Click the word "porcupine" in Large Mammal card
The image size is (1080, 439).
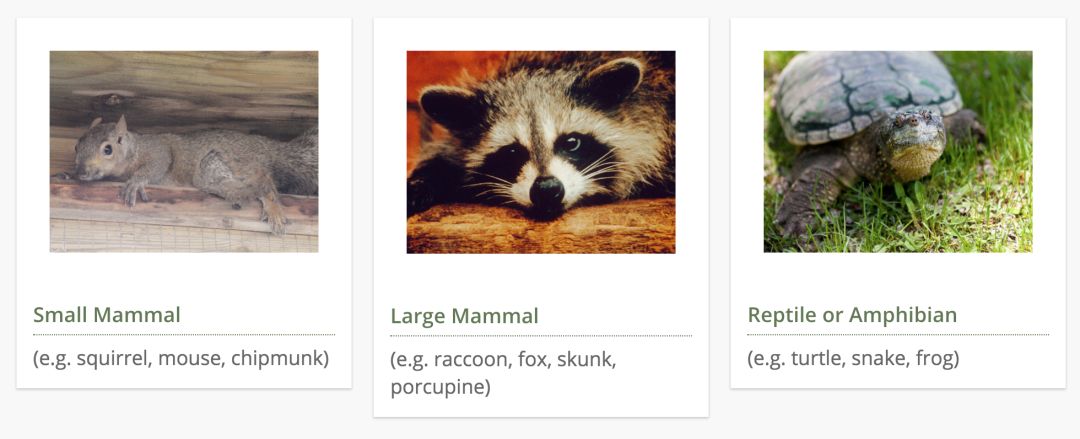440,386
